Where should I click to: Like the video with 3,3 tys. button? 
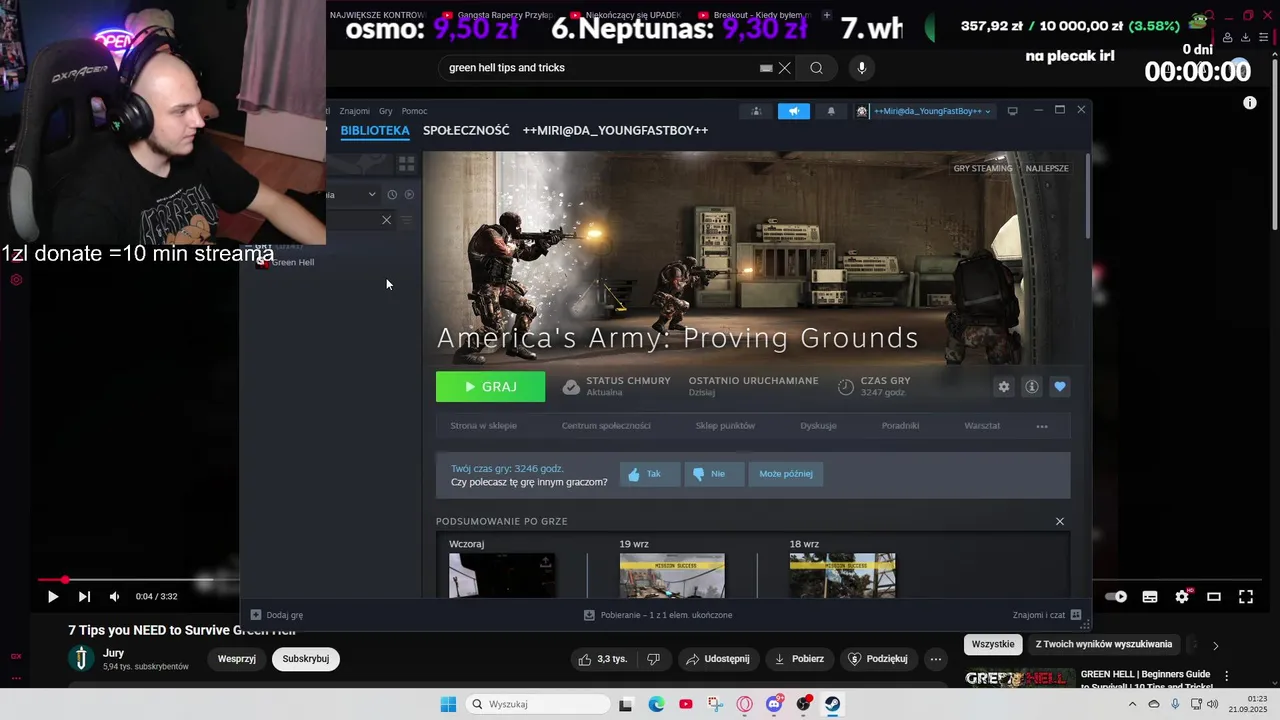pyautogui.click(x=602, y=659)
